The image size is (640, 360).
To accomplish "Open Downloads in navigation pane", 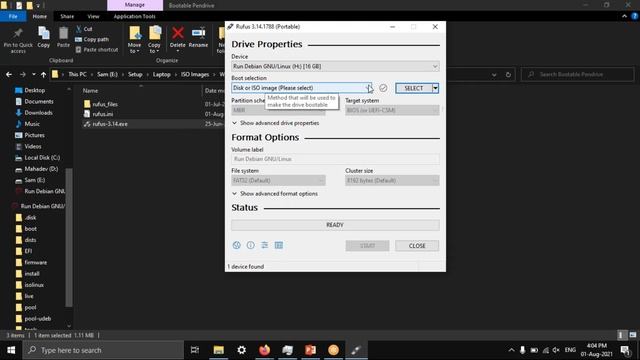I will (x=38, y=113).
